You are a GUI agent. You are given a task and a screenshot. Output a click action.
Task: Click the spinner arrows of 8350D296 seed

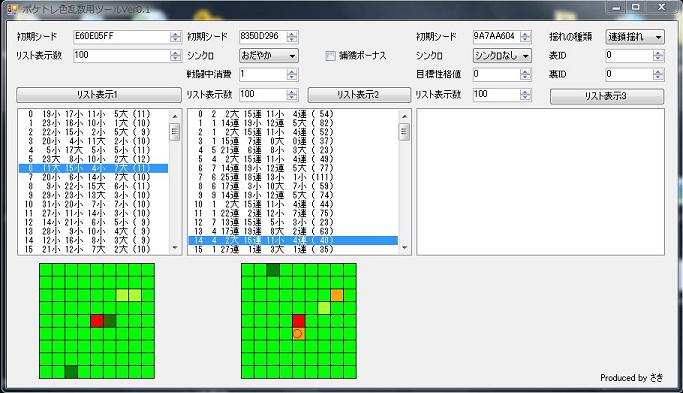click(x=292, y=37)
